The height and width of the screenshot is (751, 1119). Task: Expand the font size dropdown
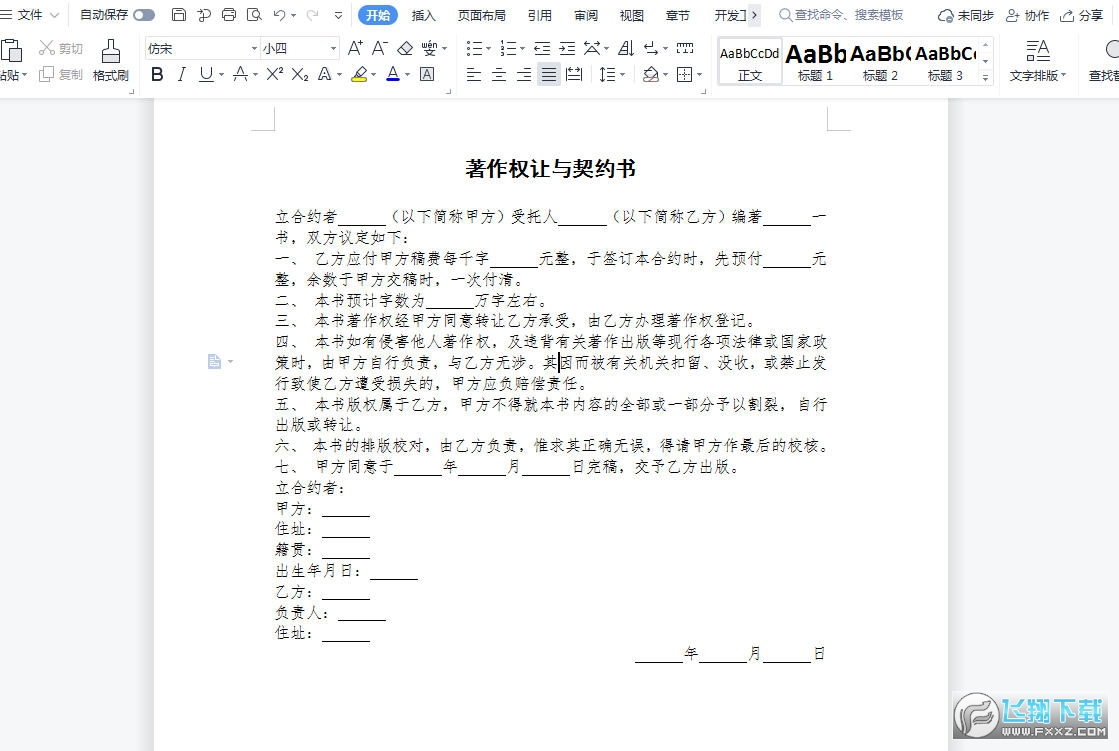[333, 49]
